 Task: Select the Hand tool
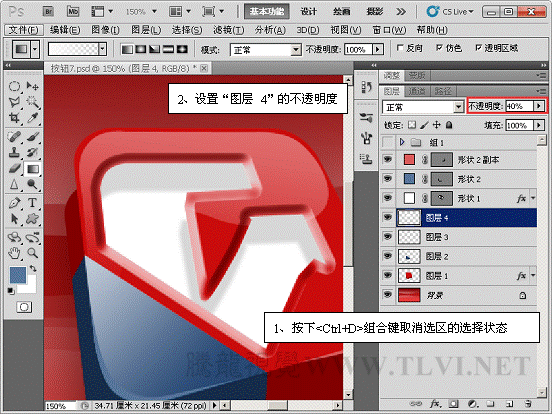point(14,253)
